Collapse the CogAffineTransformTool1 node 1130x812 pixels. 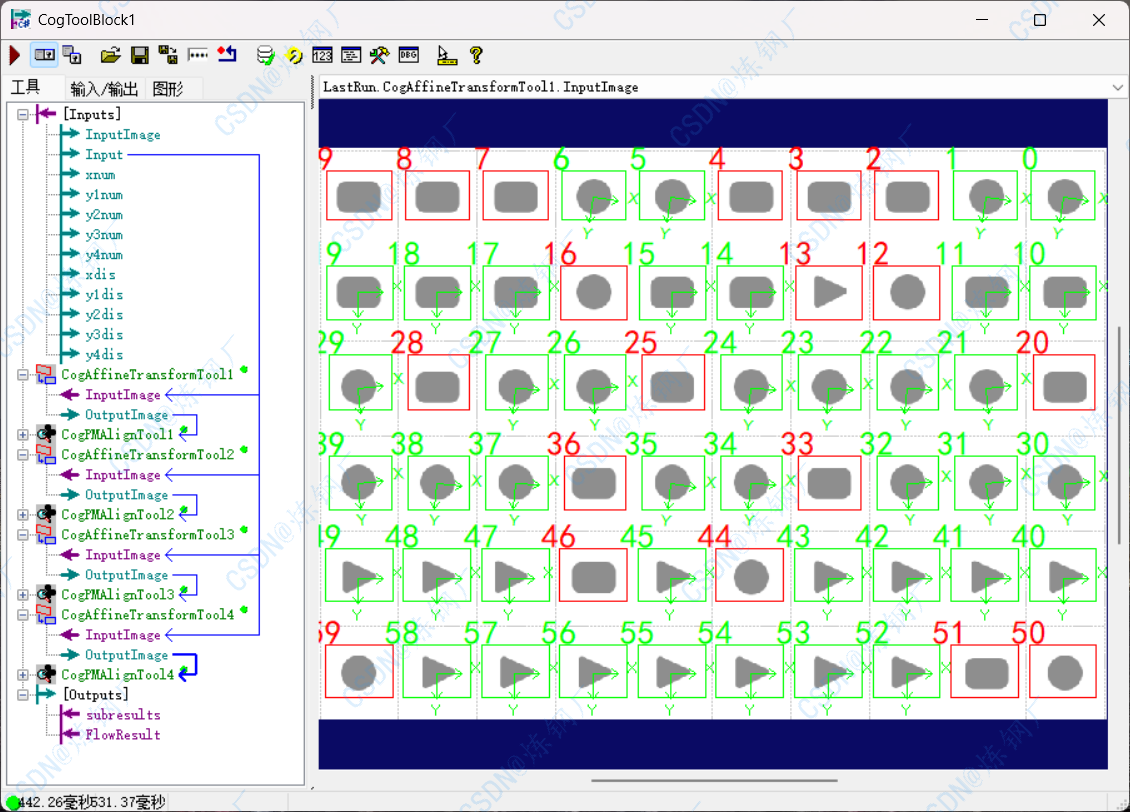point(23,375)
